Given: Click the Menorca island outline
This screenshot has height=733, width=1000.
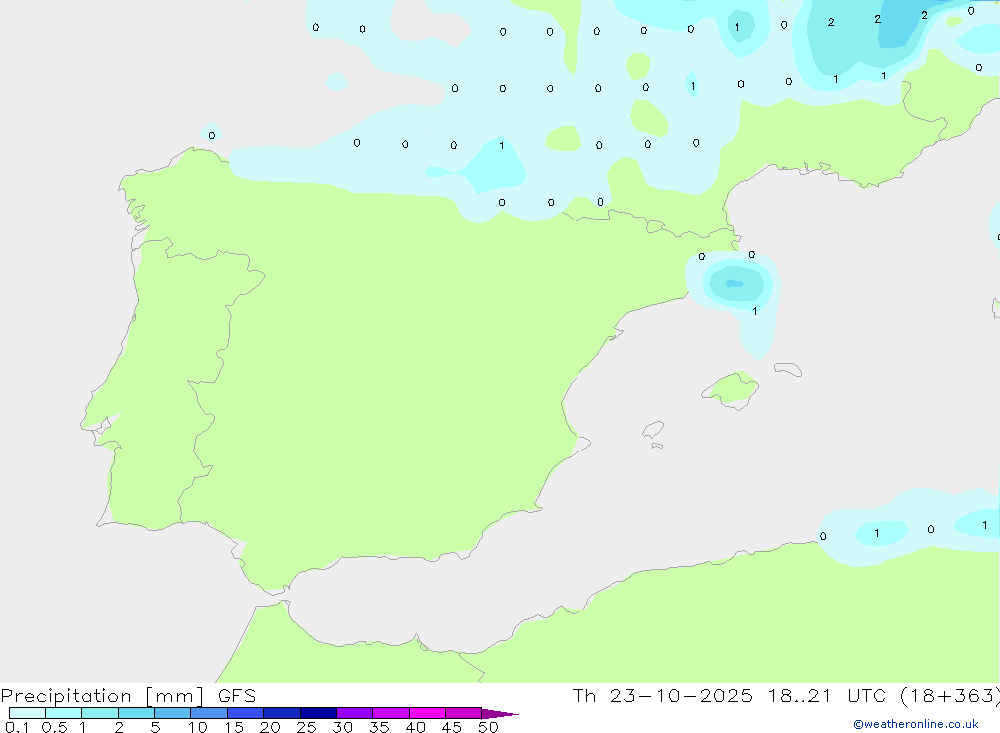Looking at the screenshot, I should tap(788, 369).
